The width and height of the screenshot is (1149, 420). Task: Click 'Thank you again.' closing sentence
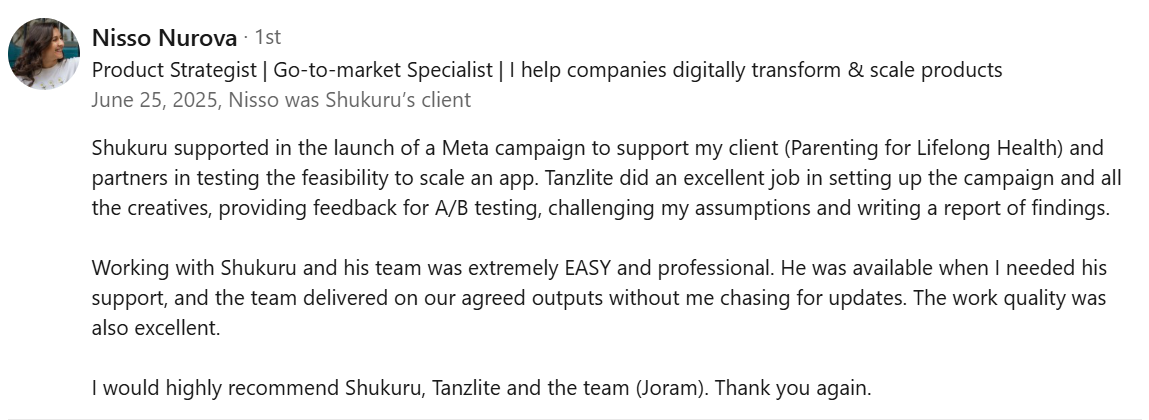pyautogui.click(x=793, y=388)
